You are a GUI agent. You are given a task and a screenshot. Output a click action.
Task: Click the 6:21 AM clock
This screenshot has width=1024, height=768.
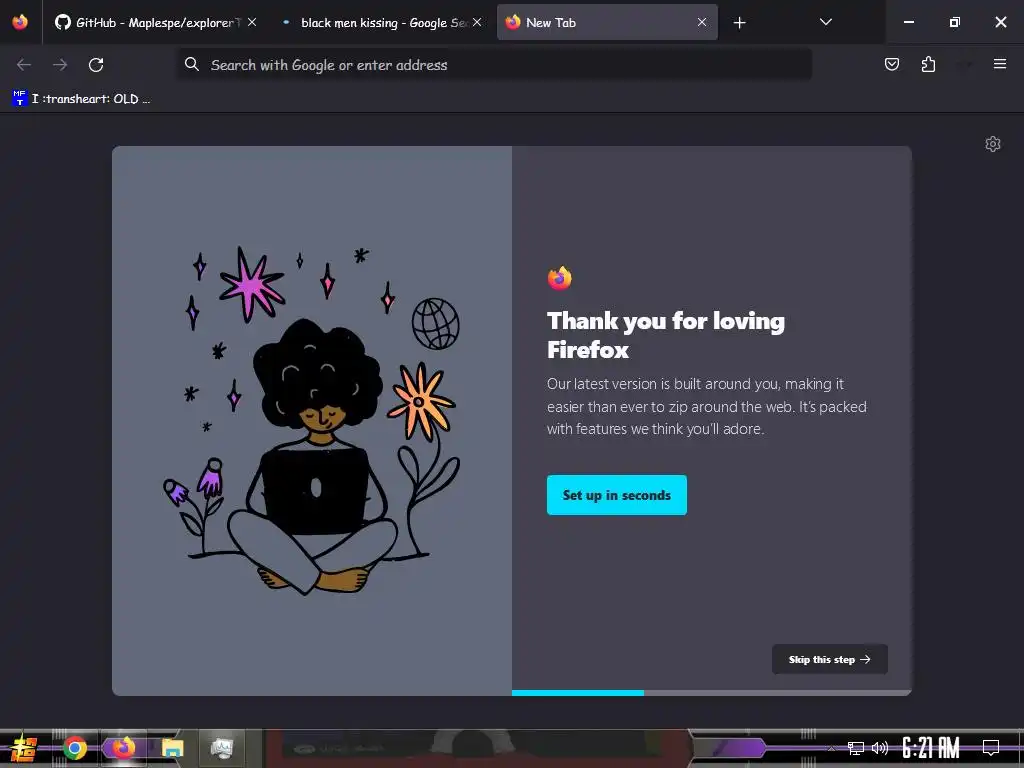coord(931,748)
